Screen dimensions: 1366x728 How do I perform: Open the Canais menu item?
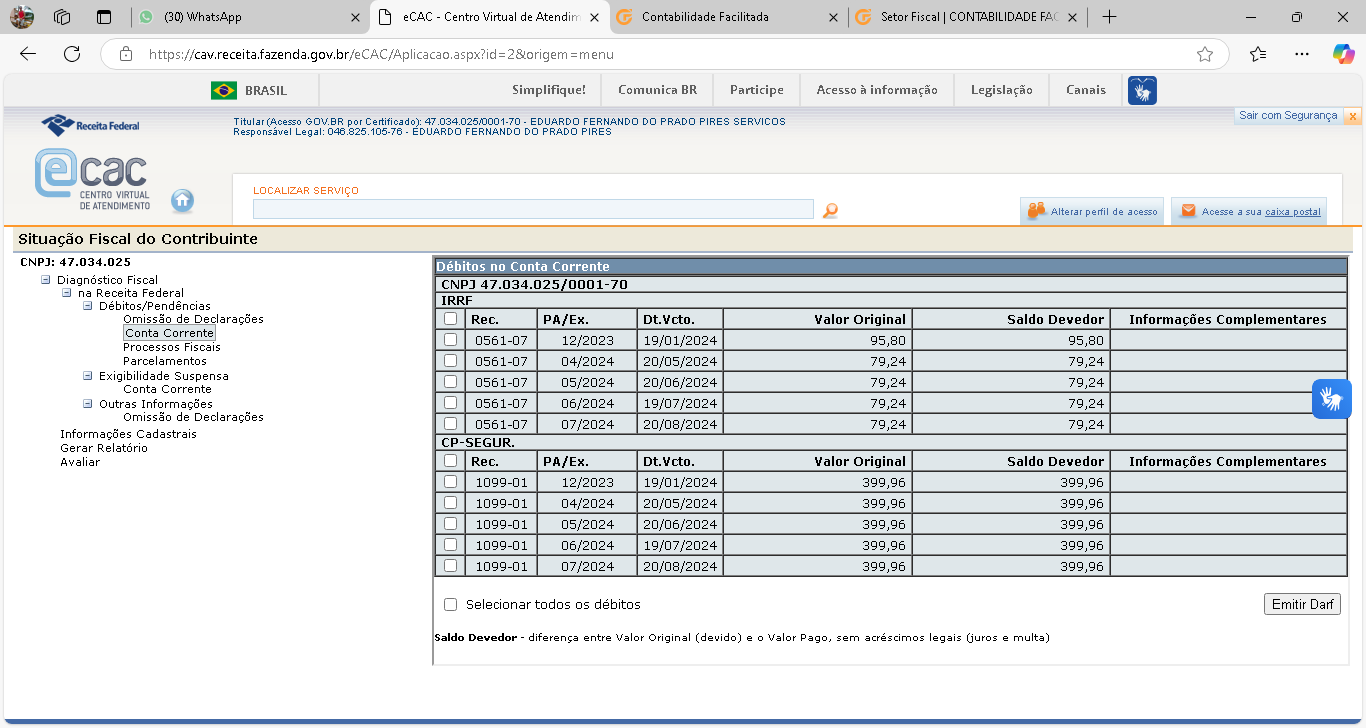[x=1086, y=90]
